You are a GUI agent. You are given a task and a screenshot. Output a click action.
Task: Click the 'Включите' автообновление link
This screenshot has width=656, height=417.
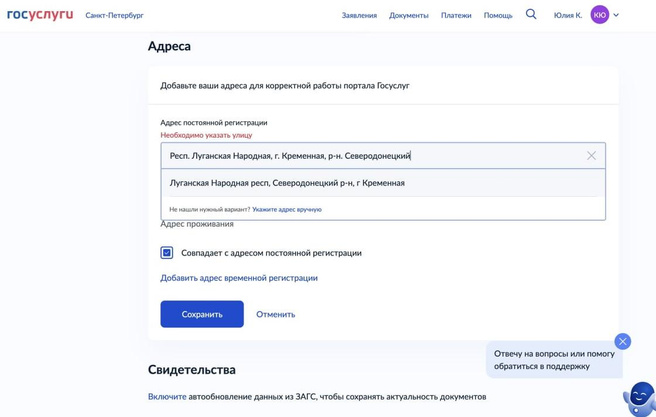(x=167, y=397)
